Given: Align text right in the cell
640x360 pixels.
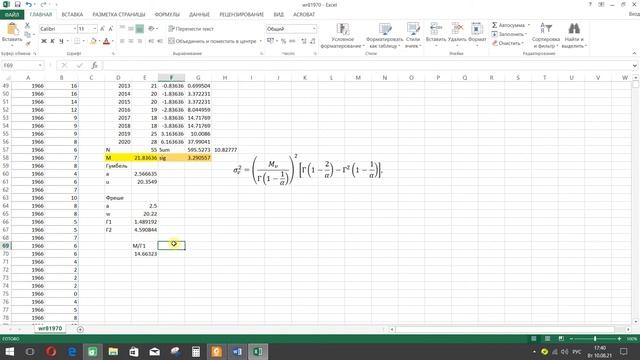Looking at the screenshot, I should point(140,41).
